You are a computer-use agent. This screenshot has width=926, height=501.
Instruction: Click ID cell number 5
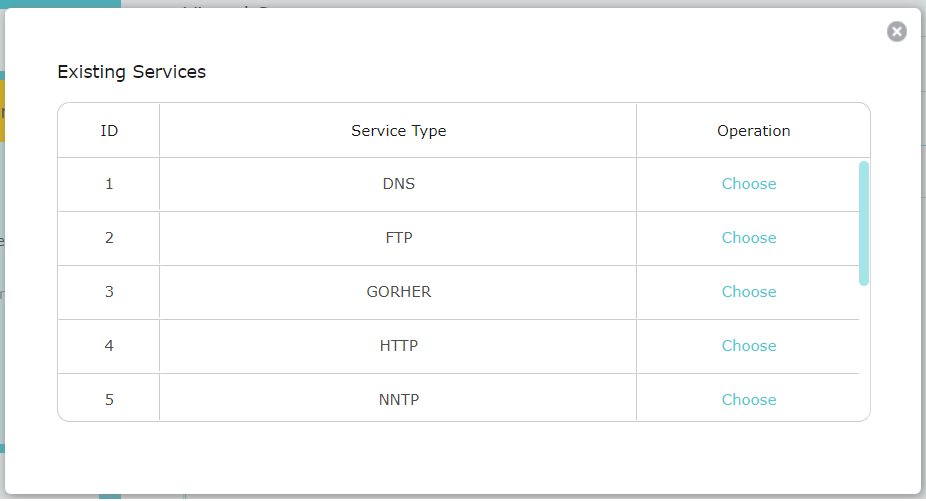[109, 398]
